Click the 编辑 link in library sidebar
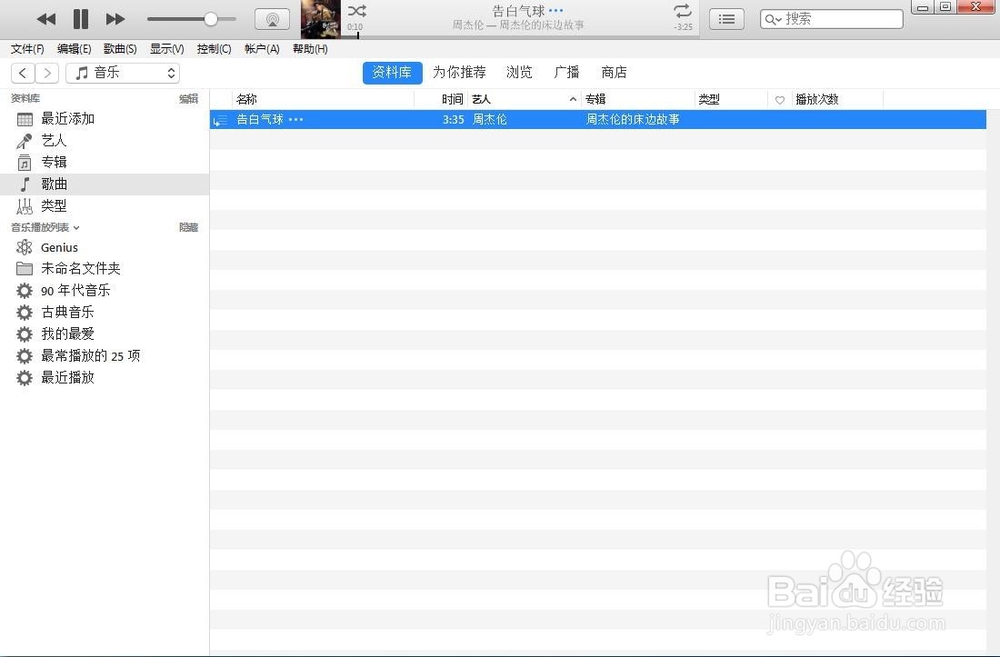This screenshot has width=1000, height=657. tap(188, 99)
